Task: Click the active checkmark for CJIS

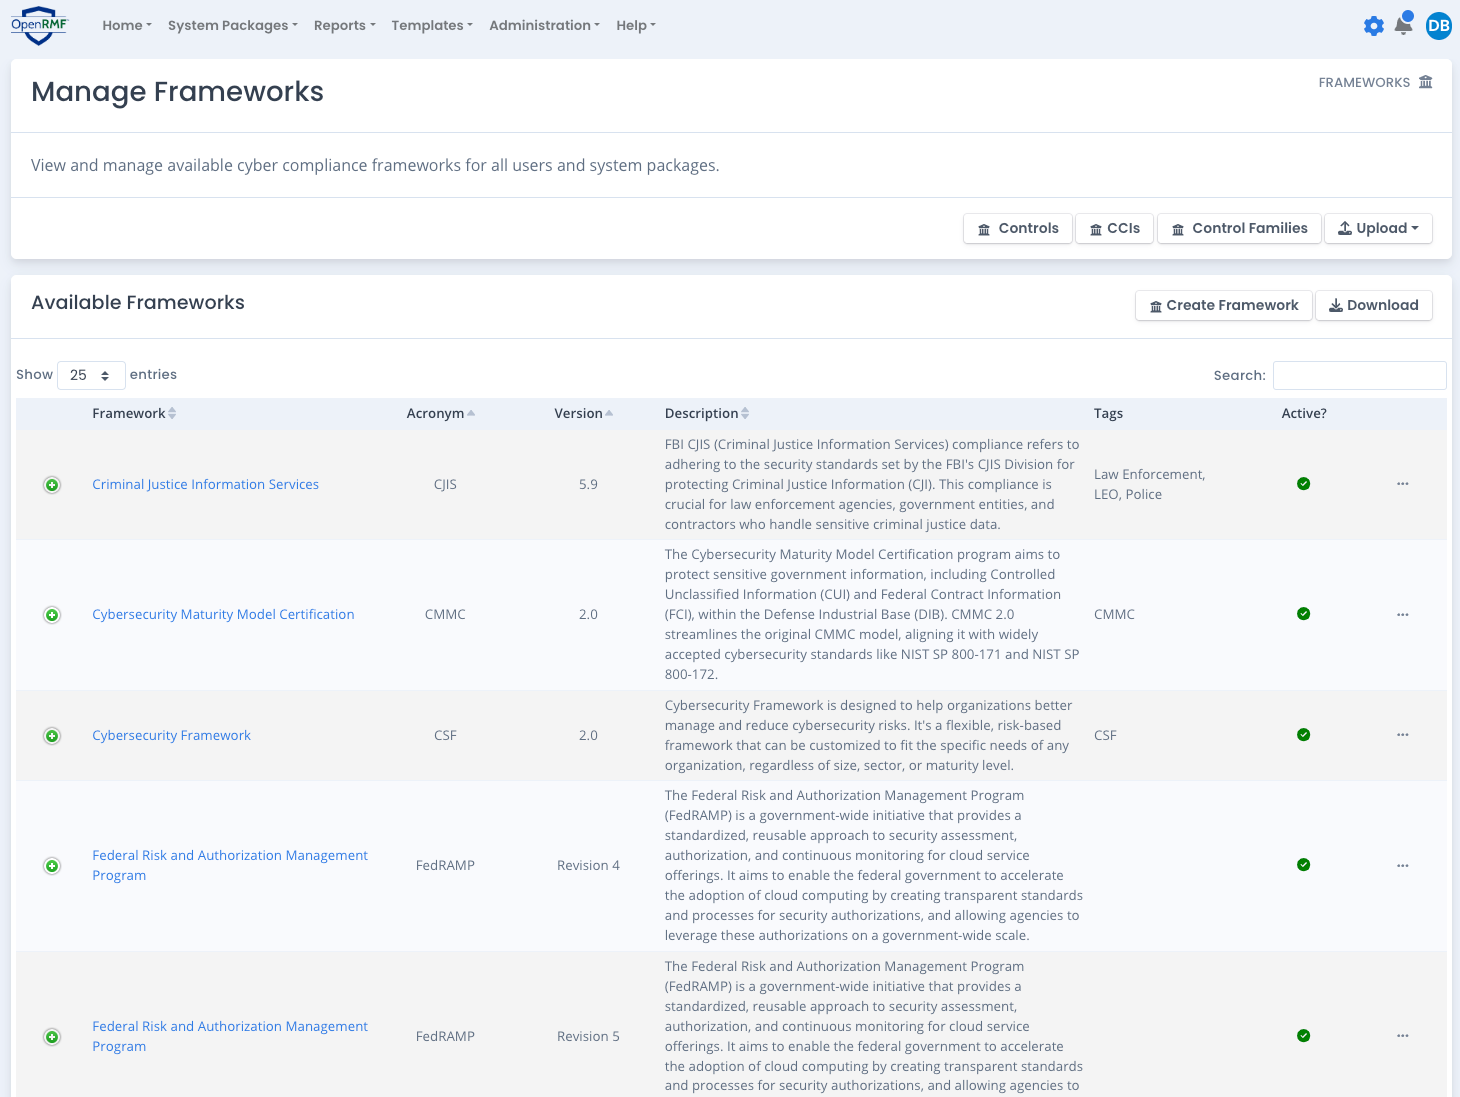Action: click(x=1303, y=484)
